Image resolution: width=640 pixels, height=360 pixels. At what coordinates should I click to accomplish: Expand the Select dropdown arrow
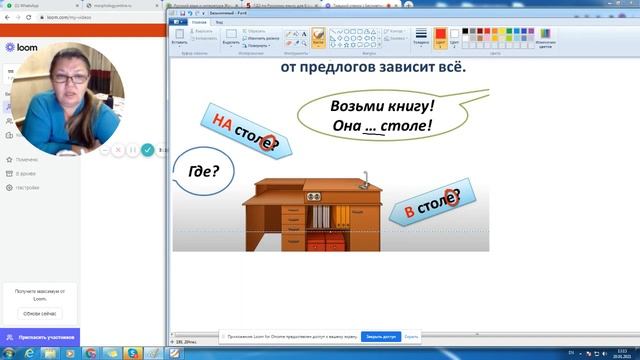click(x=231, y=46)
